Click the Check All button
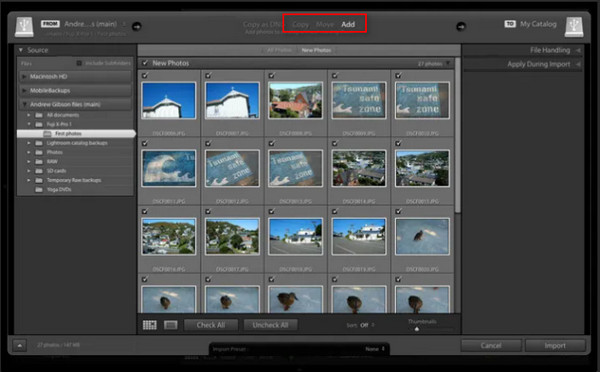 click(211, 325)
